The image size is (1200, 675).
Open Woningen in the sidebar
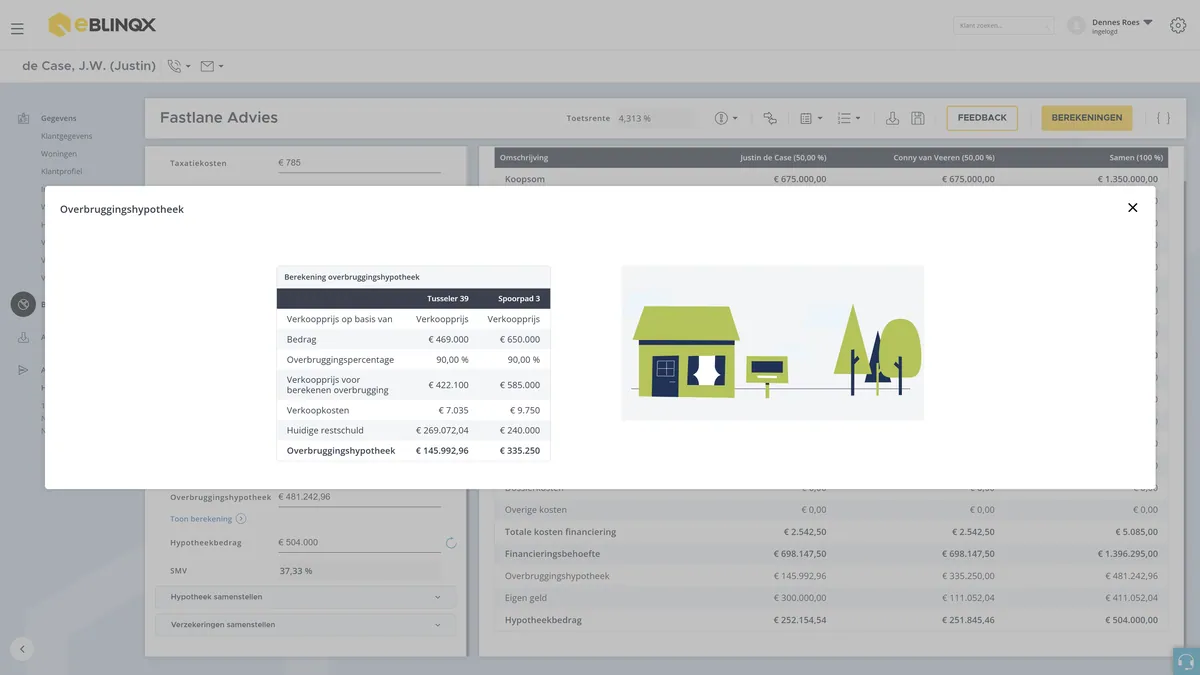(59, 154)
